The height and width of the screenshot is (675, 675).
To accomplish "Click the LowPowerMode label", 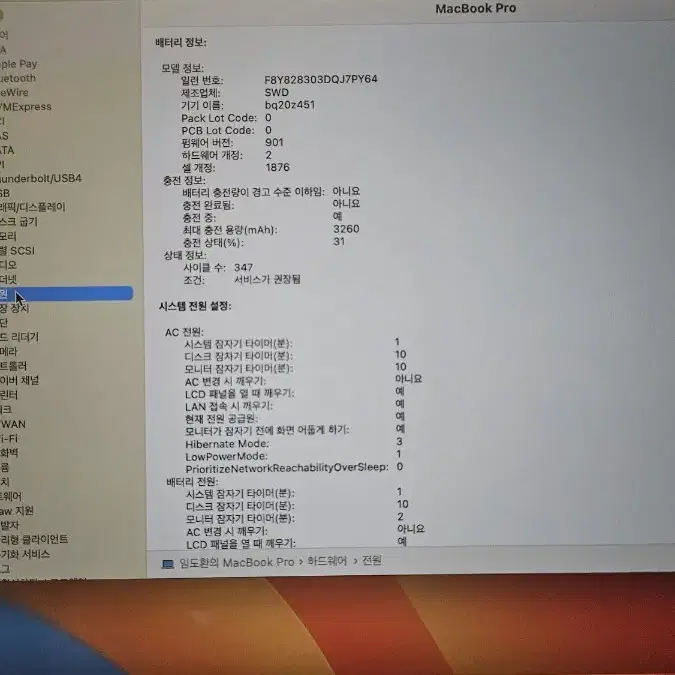I will point(226,456).
